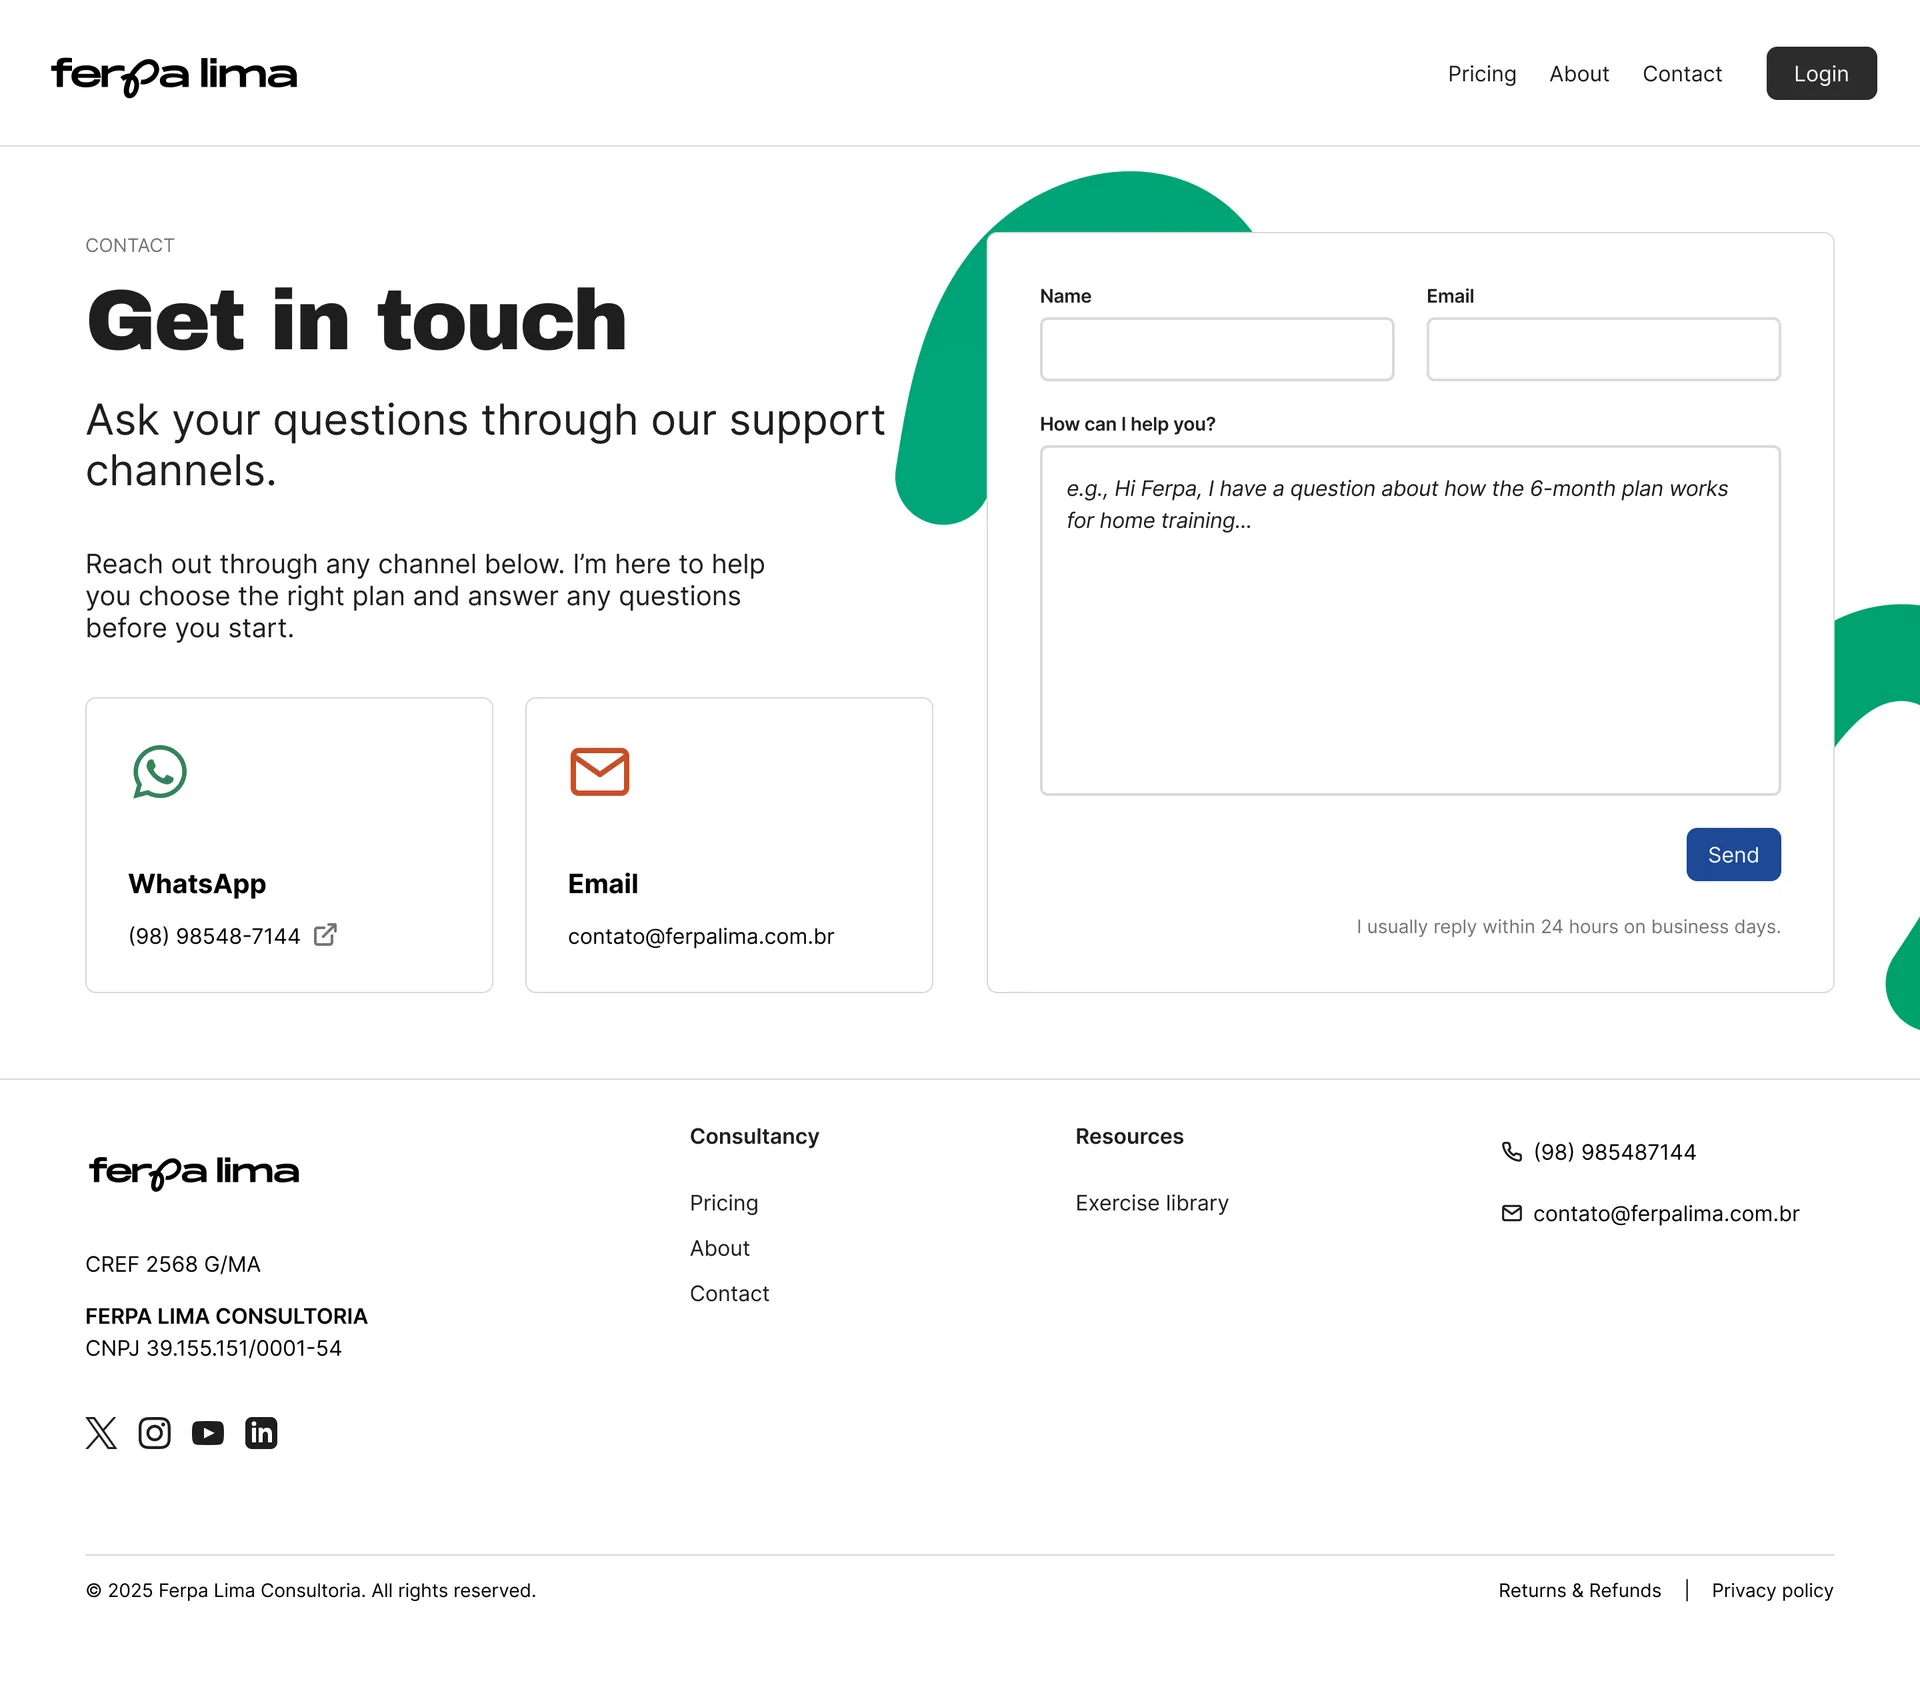This screenshot has width=1920, height=1689.
Task: Open the Exercise library link
Action: coord(1152,1203)
